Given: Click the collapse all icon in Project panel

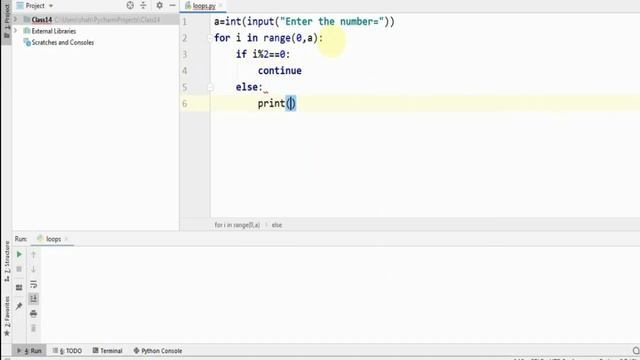Looking at the screenshot, I should click(x=143, y=5).
